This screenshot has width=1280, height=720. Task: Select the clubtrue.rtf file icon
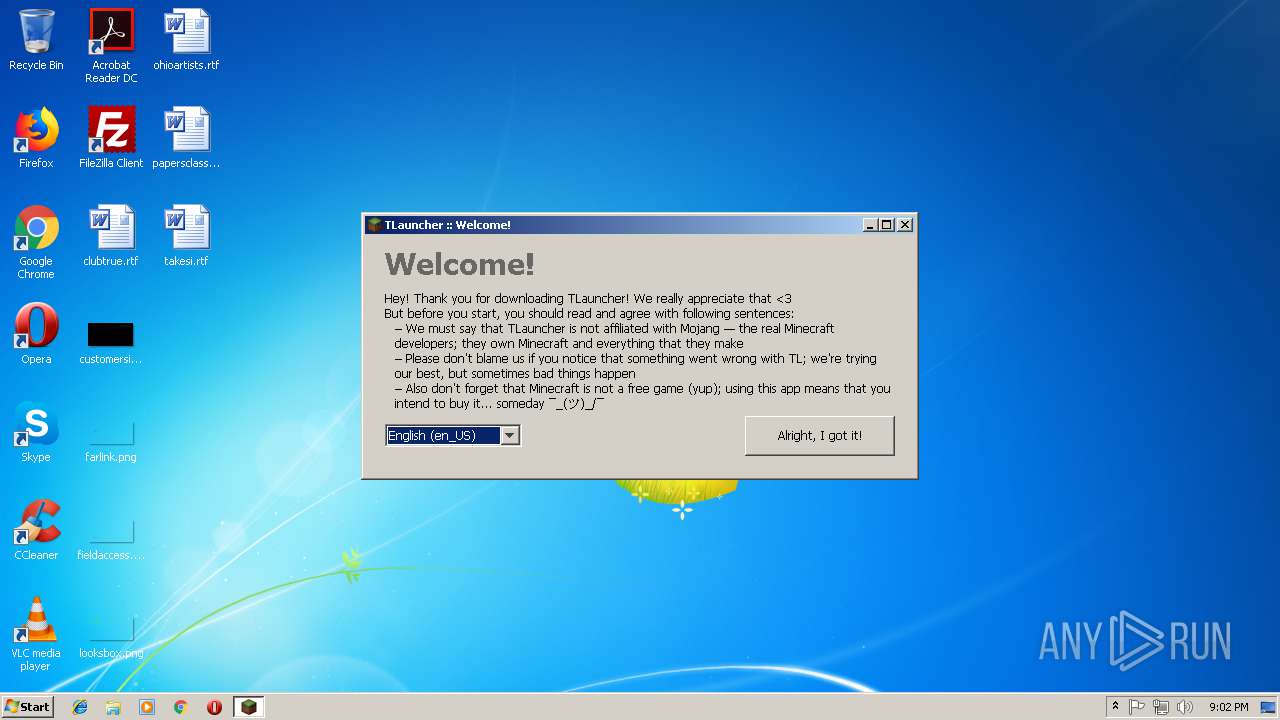(x=111, y=236)
